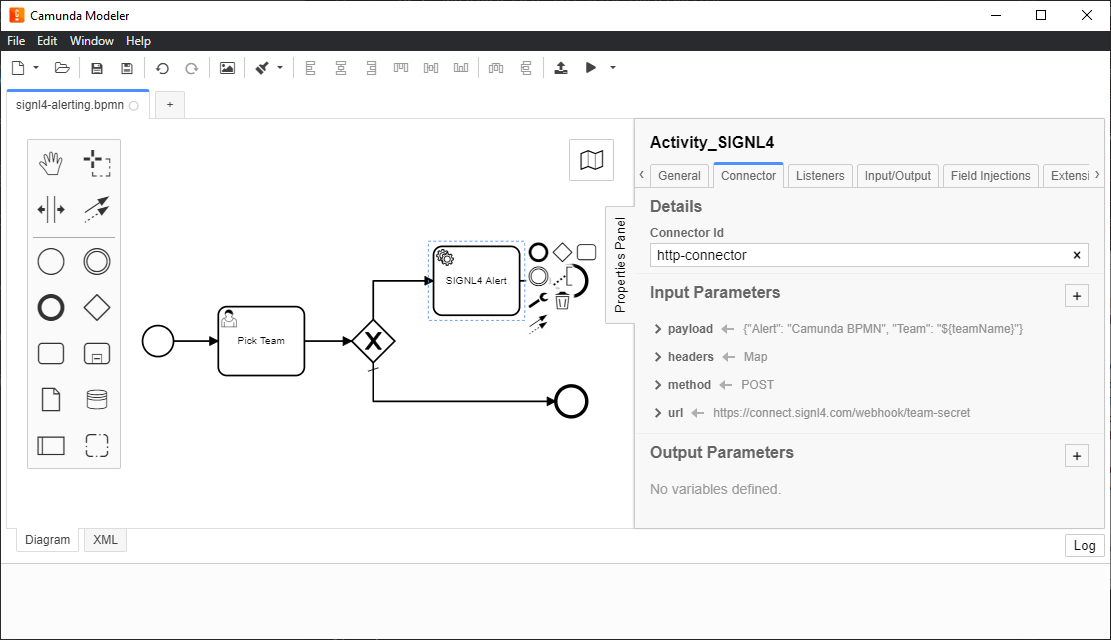
Task: Distribute elements vertically icon
Action: click(526, 68)
